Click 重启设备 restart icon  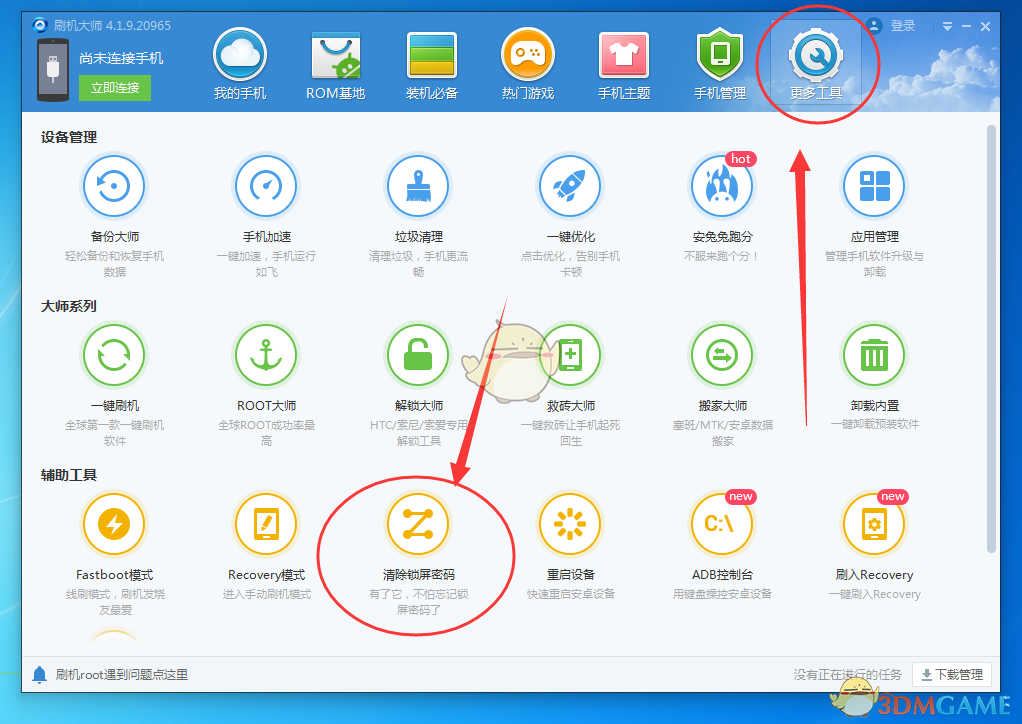tap(570, 524)
